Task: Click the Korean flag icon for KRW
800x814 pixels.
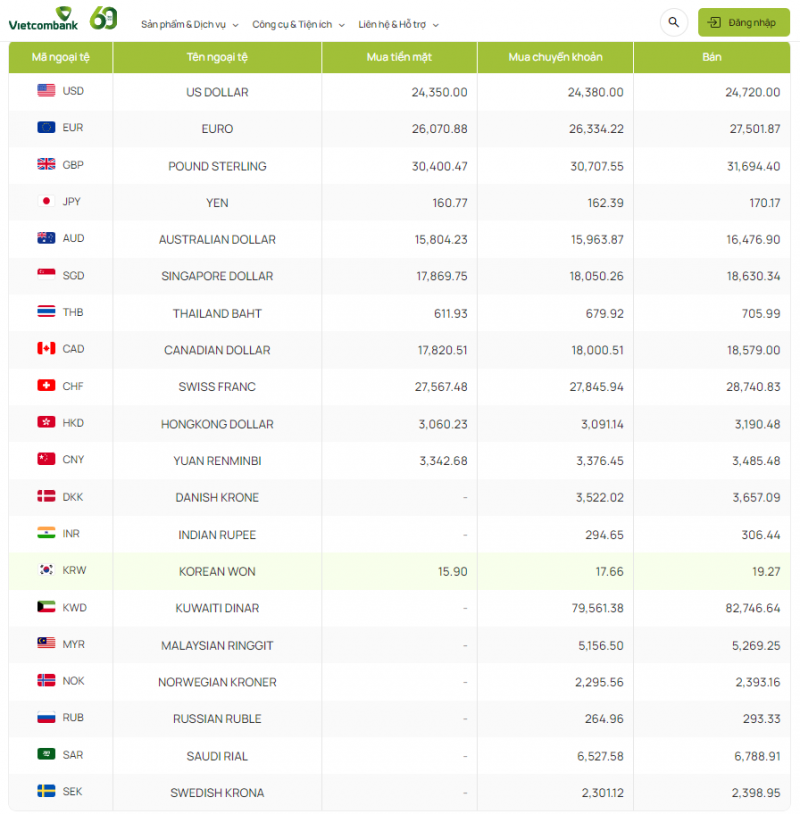Action: [x=46, y=570]
